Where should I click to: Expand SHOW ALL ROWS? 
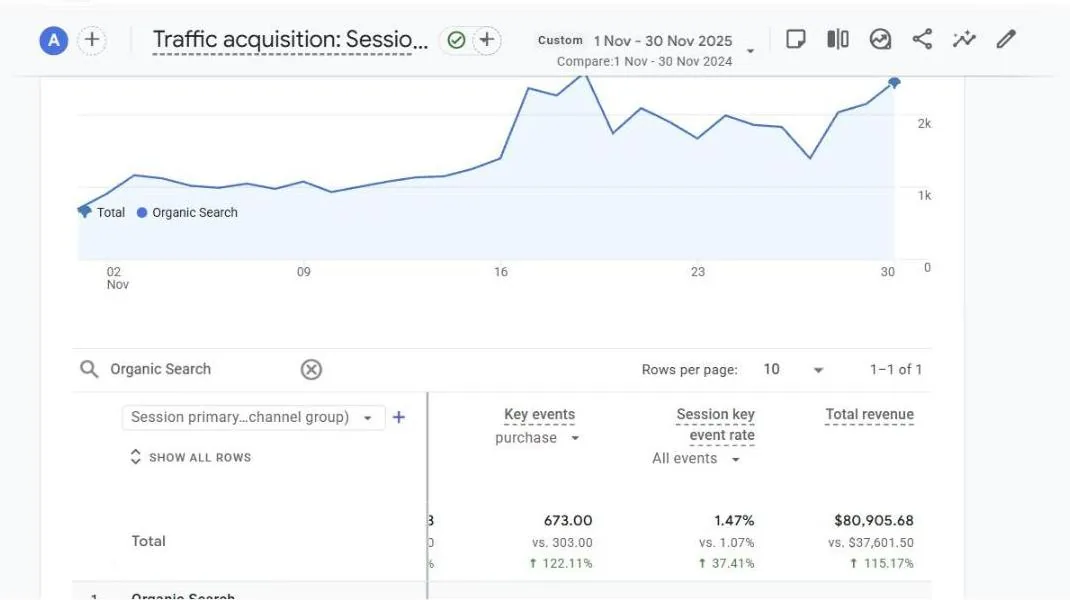(x=190, y=457)
